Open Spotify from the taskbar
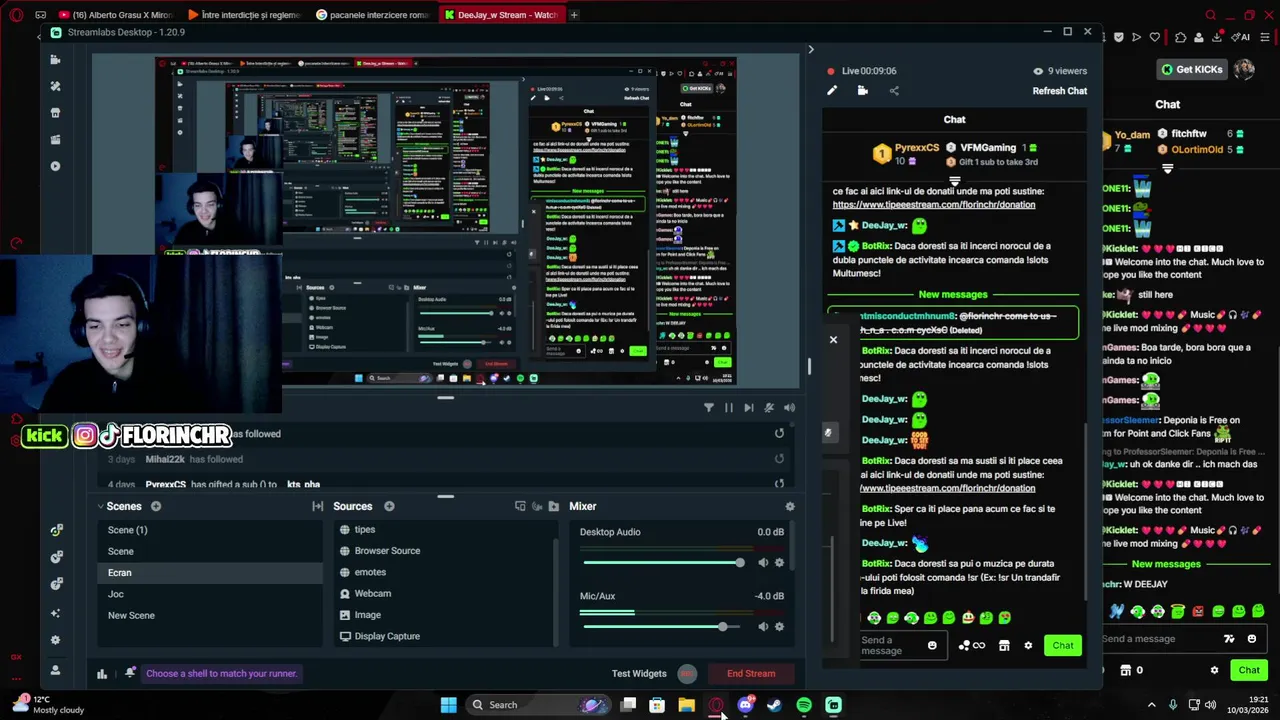This screenshot has width=1280, height=720. pos(804,705)
